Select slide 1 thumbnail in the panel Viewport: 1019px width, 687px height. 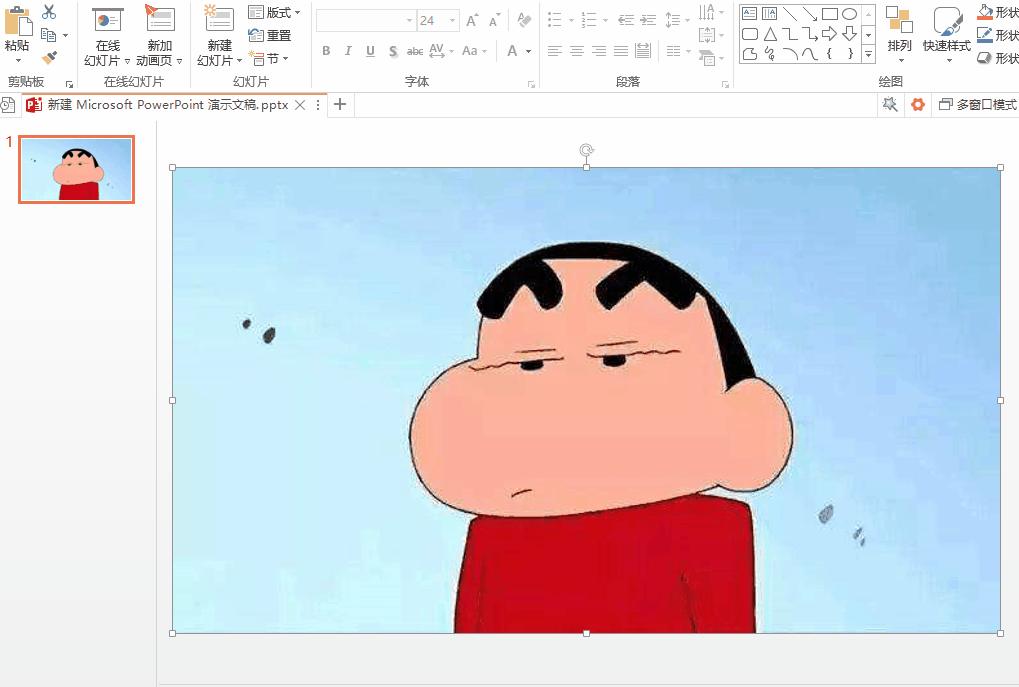(77, 170)
